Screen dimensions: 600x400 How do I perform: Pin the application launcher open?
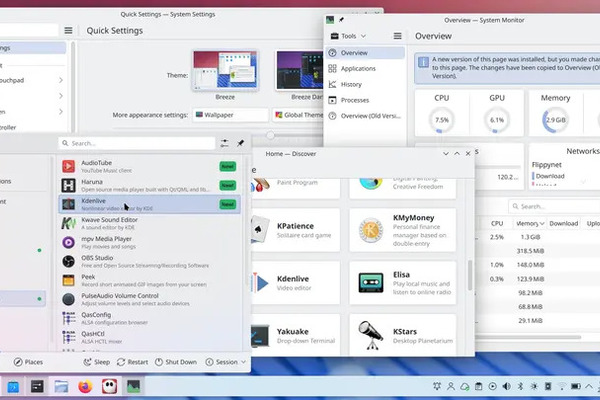240,144
